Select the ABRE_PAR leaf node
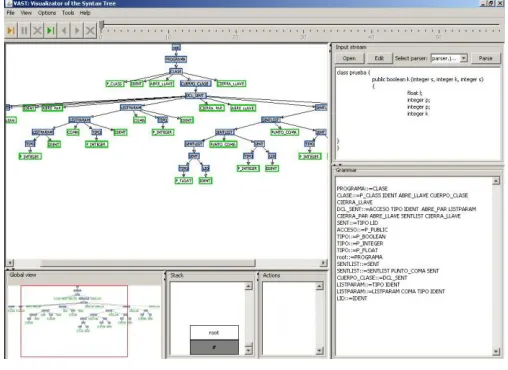This screenshot has height=370, width=508. [x=52, y=108]
